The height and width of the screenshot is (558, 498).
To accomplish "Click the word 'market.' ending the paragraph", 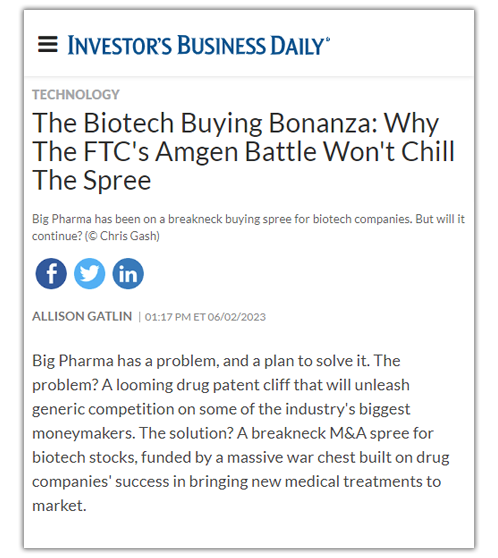I will coord(59,505).
